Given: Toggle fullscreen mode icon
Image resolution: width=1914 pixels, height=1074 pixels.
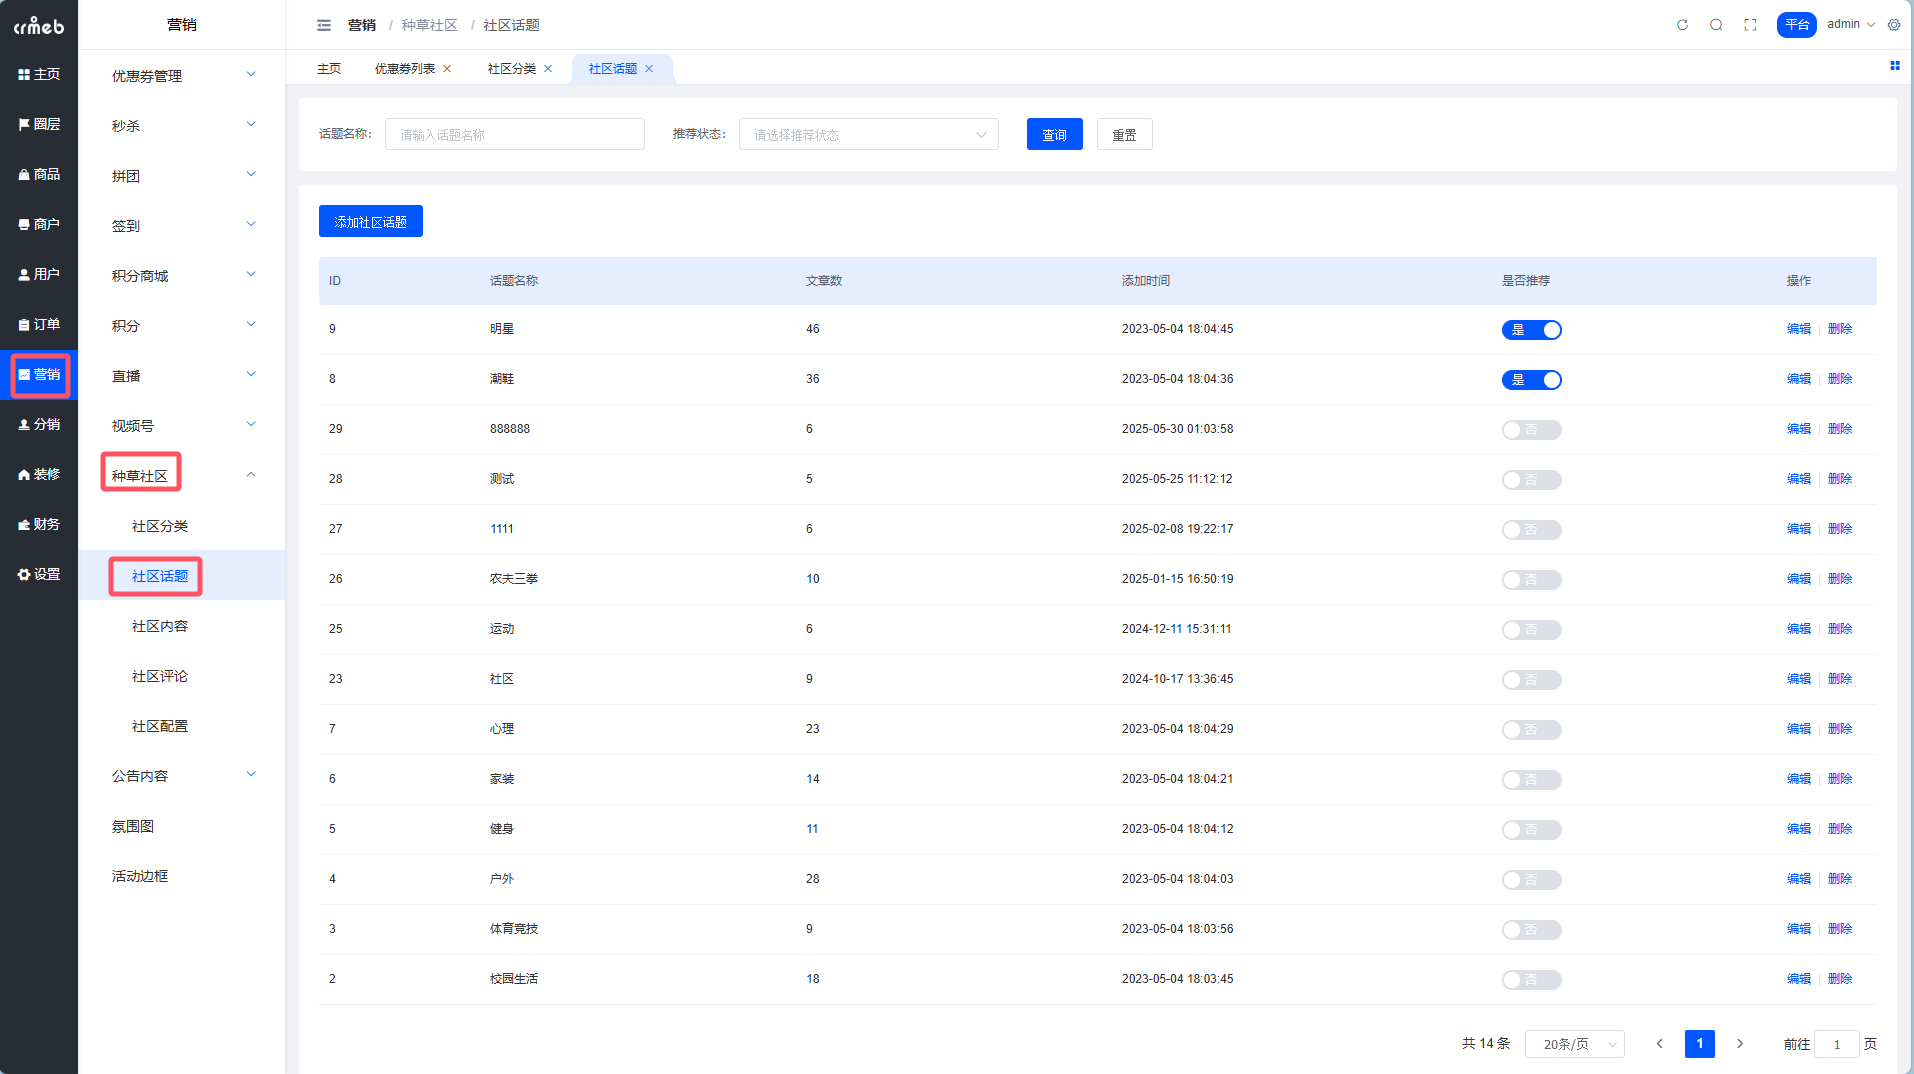Looking at the screenshot, I should 1750,25.
